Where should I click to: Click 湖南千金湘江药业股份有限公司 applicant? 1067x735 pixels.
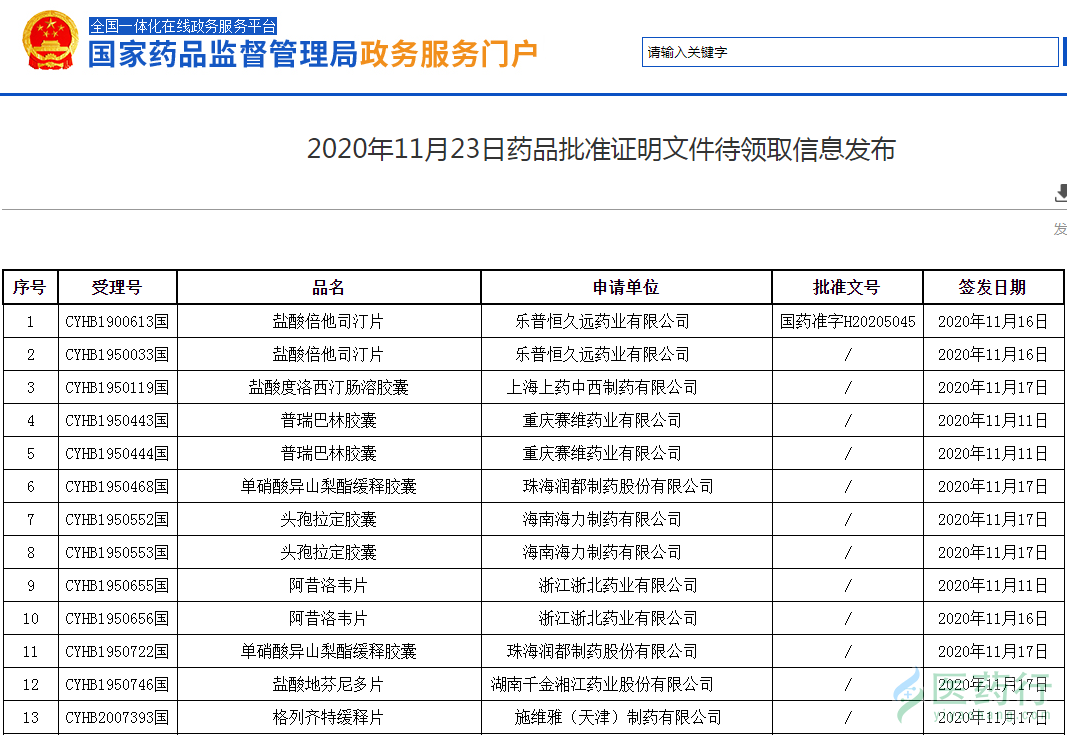coord(602,685)
